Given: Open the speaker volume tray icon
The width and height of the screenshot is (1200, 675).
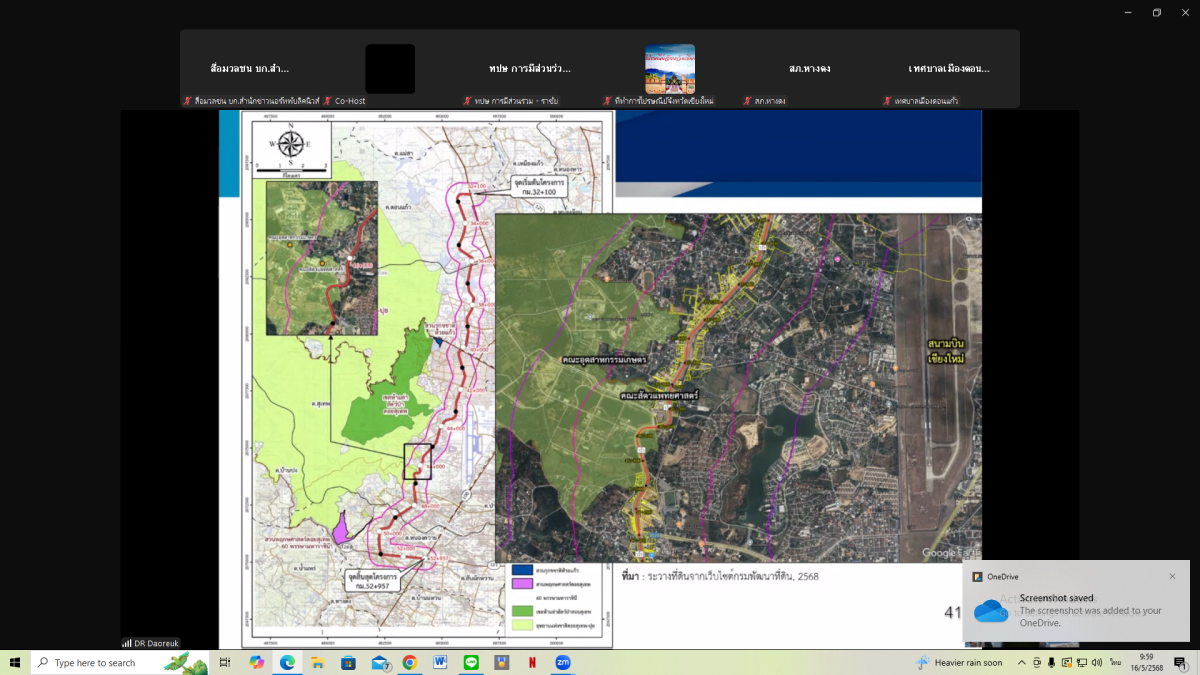Looking at the screenshot, I should point(1096,662).
